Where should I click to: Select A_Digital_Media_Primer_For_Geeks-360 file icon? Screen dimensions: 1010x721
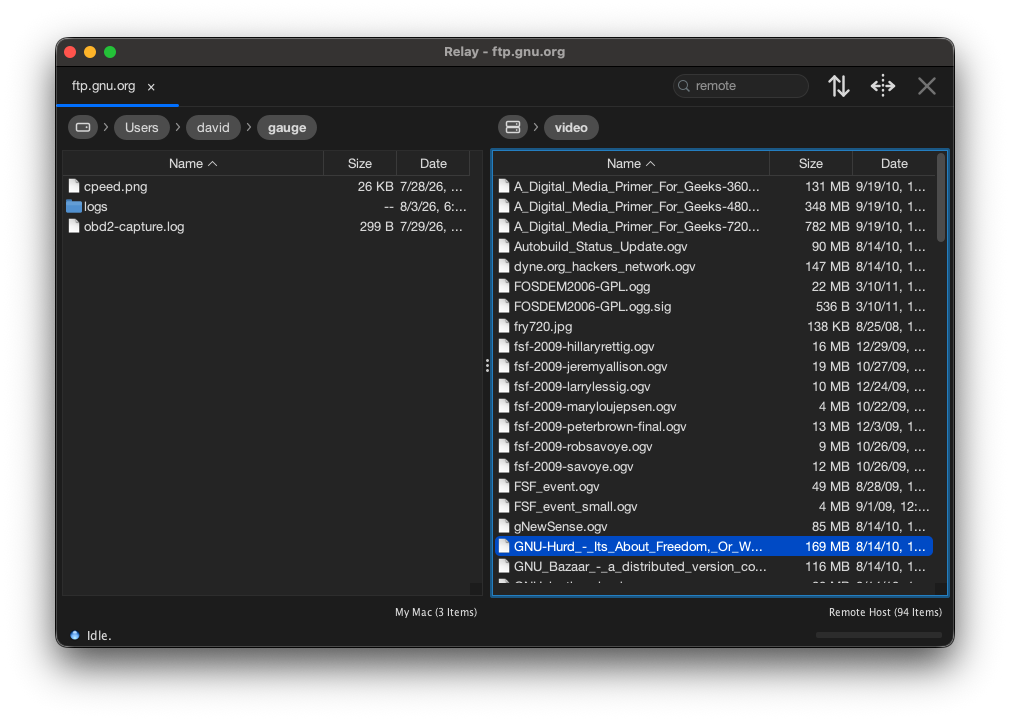[504, 186]
